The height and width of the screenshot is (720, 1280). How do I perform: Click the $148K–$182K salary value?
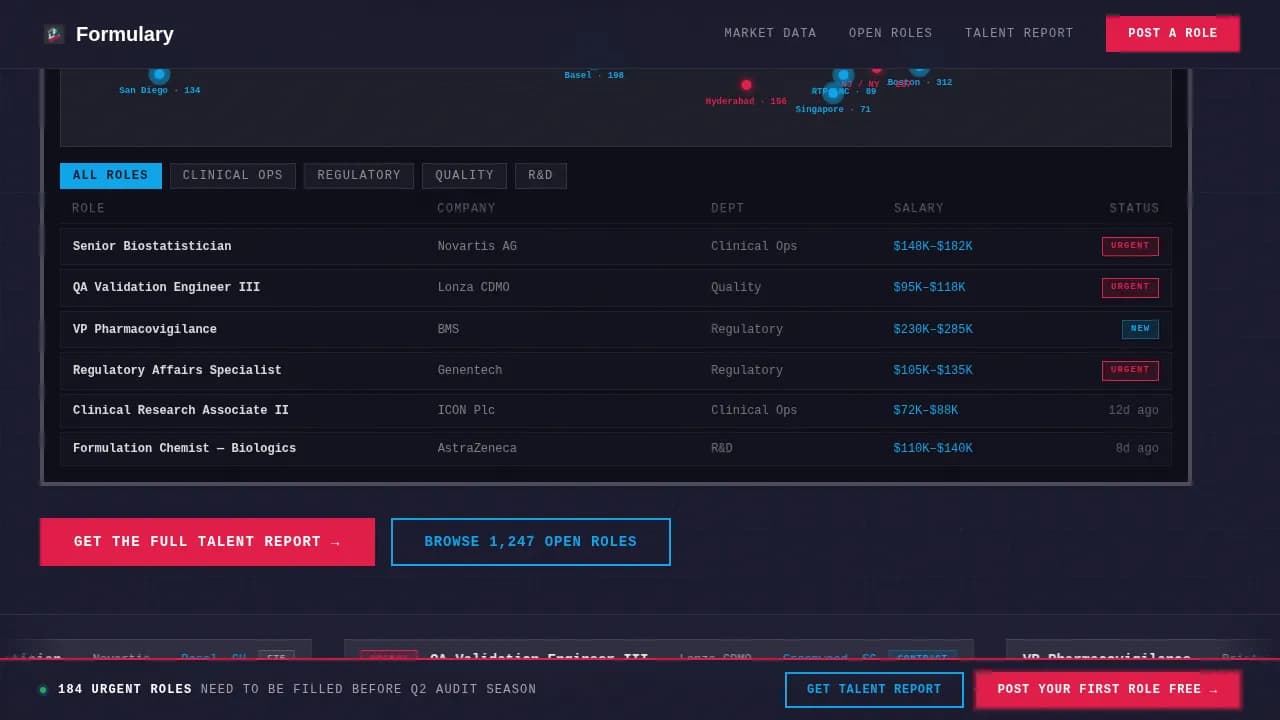click(x=933, y=246)
